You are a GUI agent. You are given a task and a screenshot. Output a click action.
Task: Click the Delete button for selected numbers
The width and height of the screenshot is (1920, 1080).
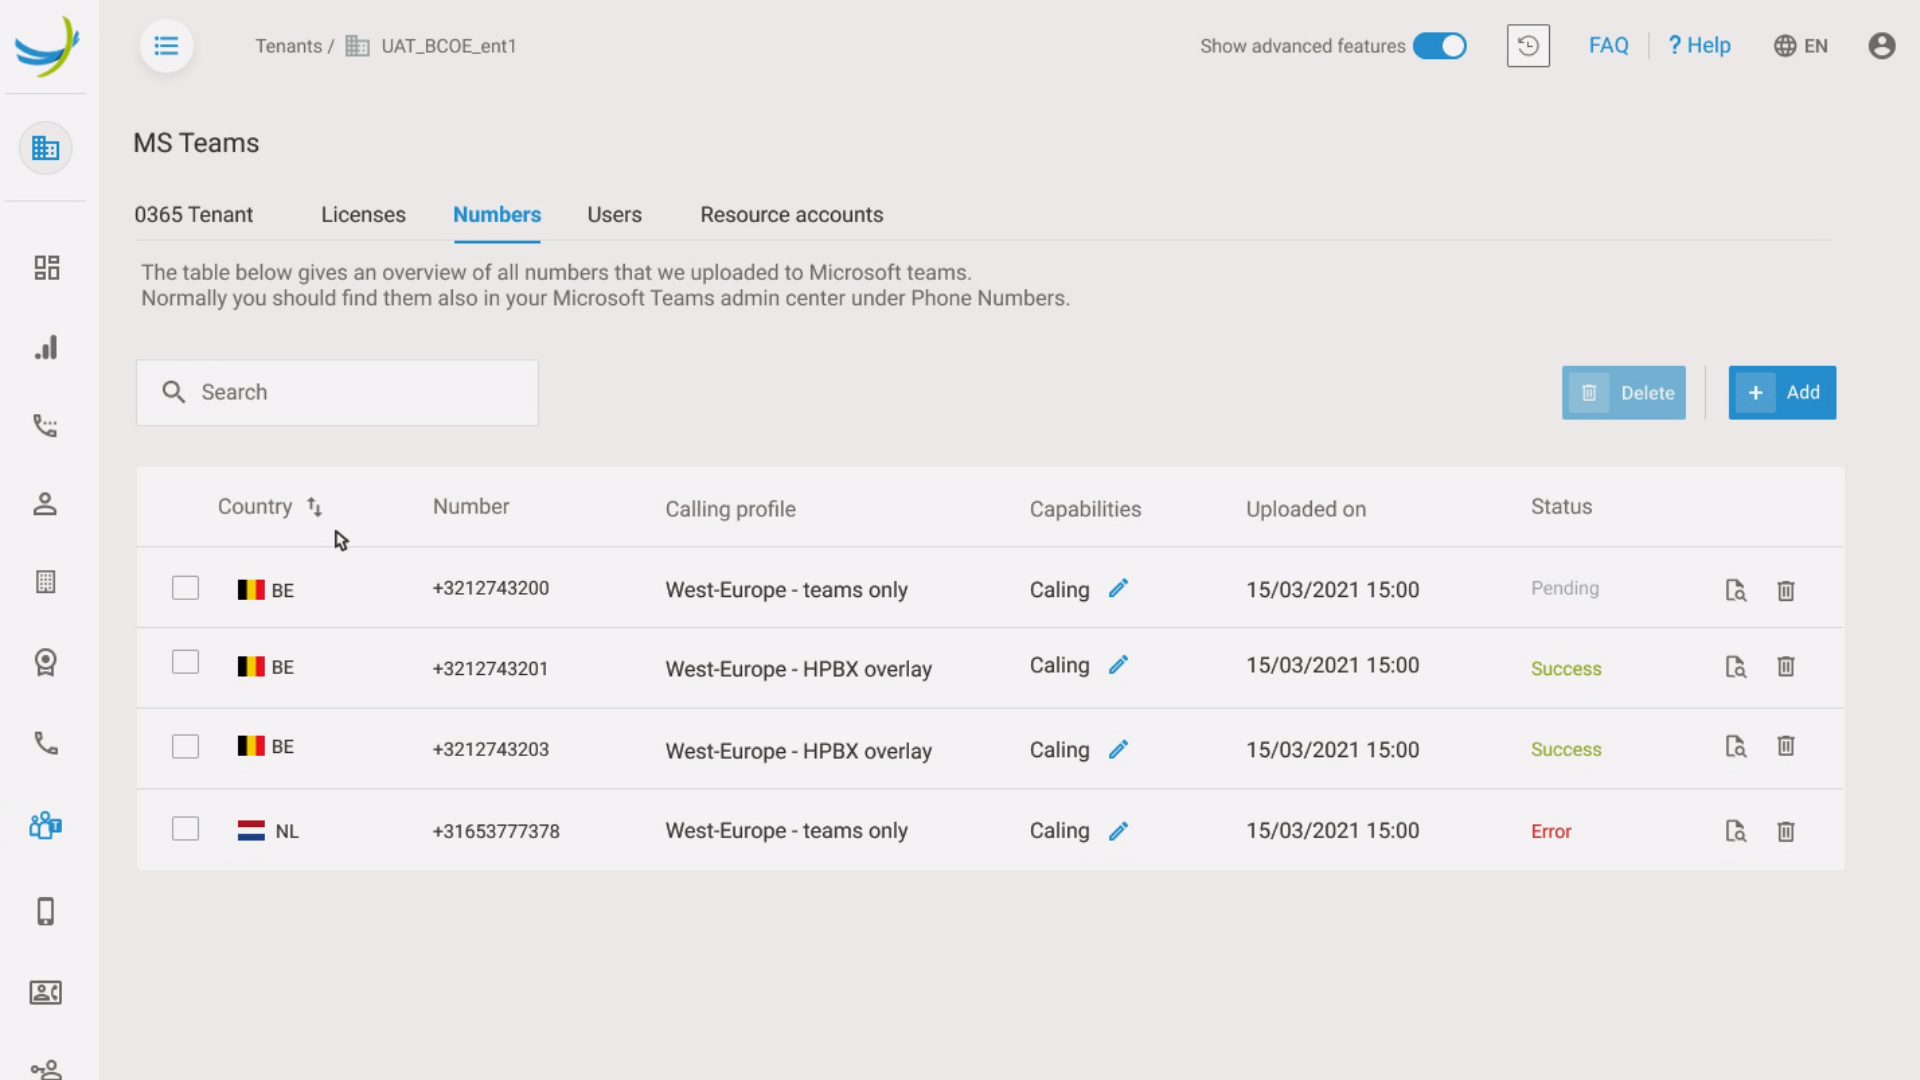pos(1623,392)
